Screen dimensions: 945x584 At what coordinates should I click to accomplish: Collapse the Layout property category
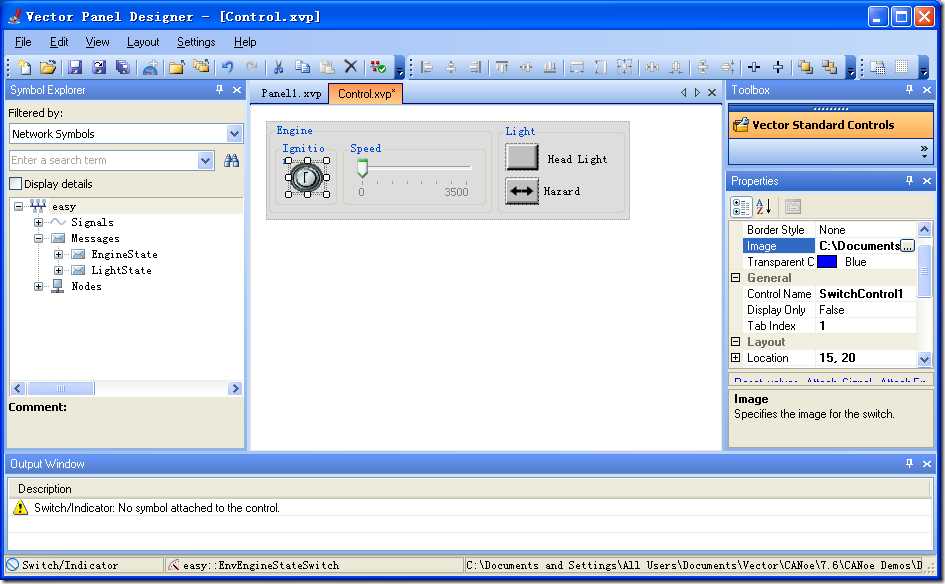[x=735, y=342]
